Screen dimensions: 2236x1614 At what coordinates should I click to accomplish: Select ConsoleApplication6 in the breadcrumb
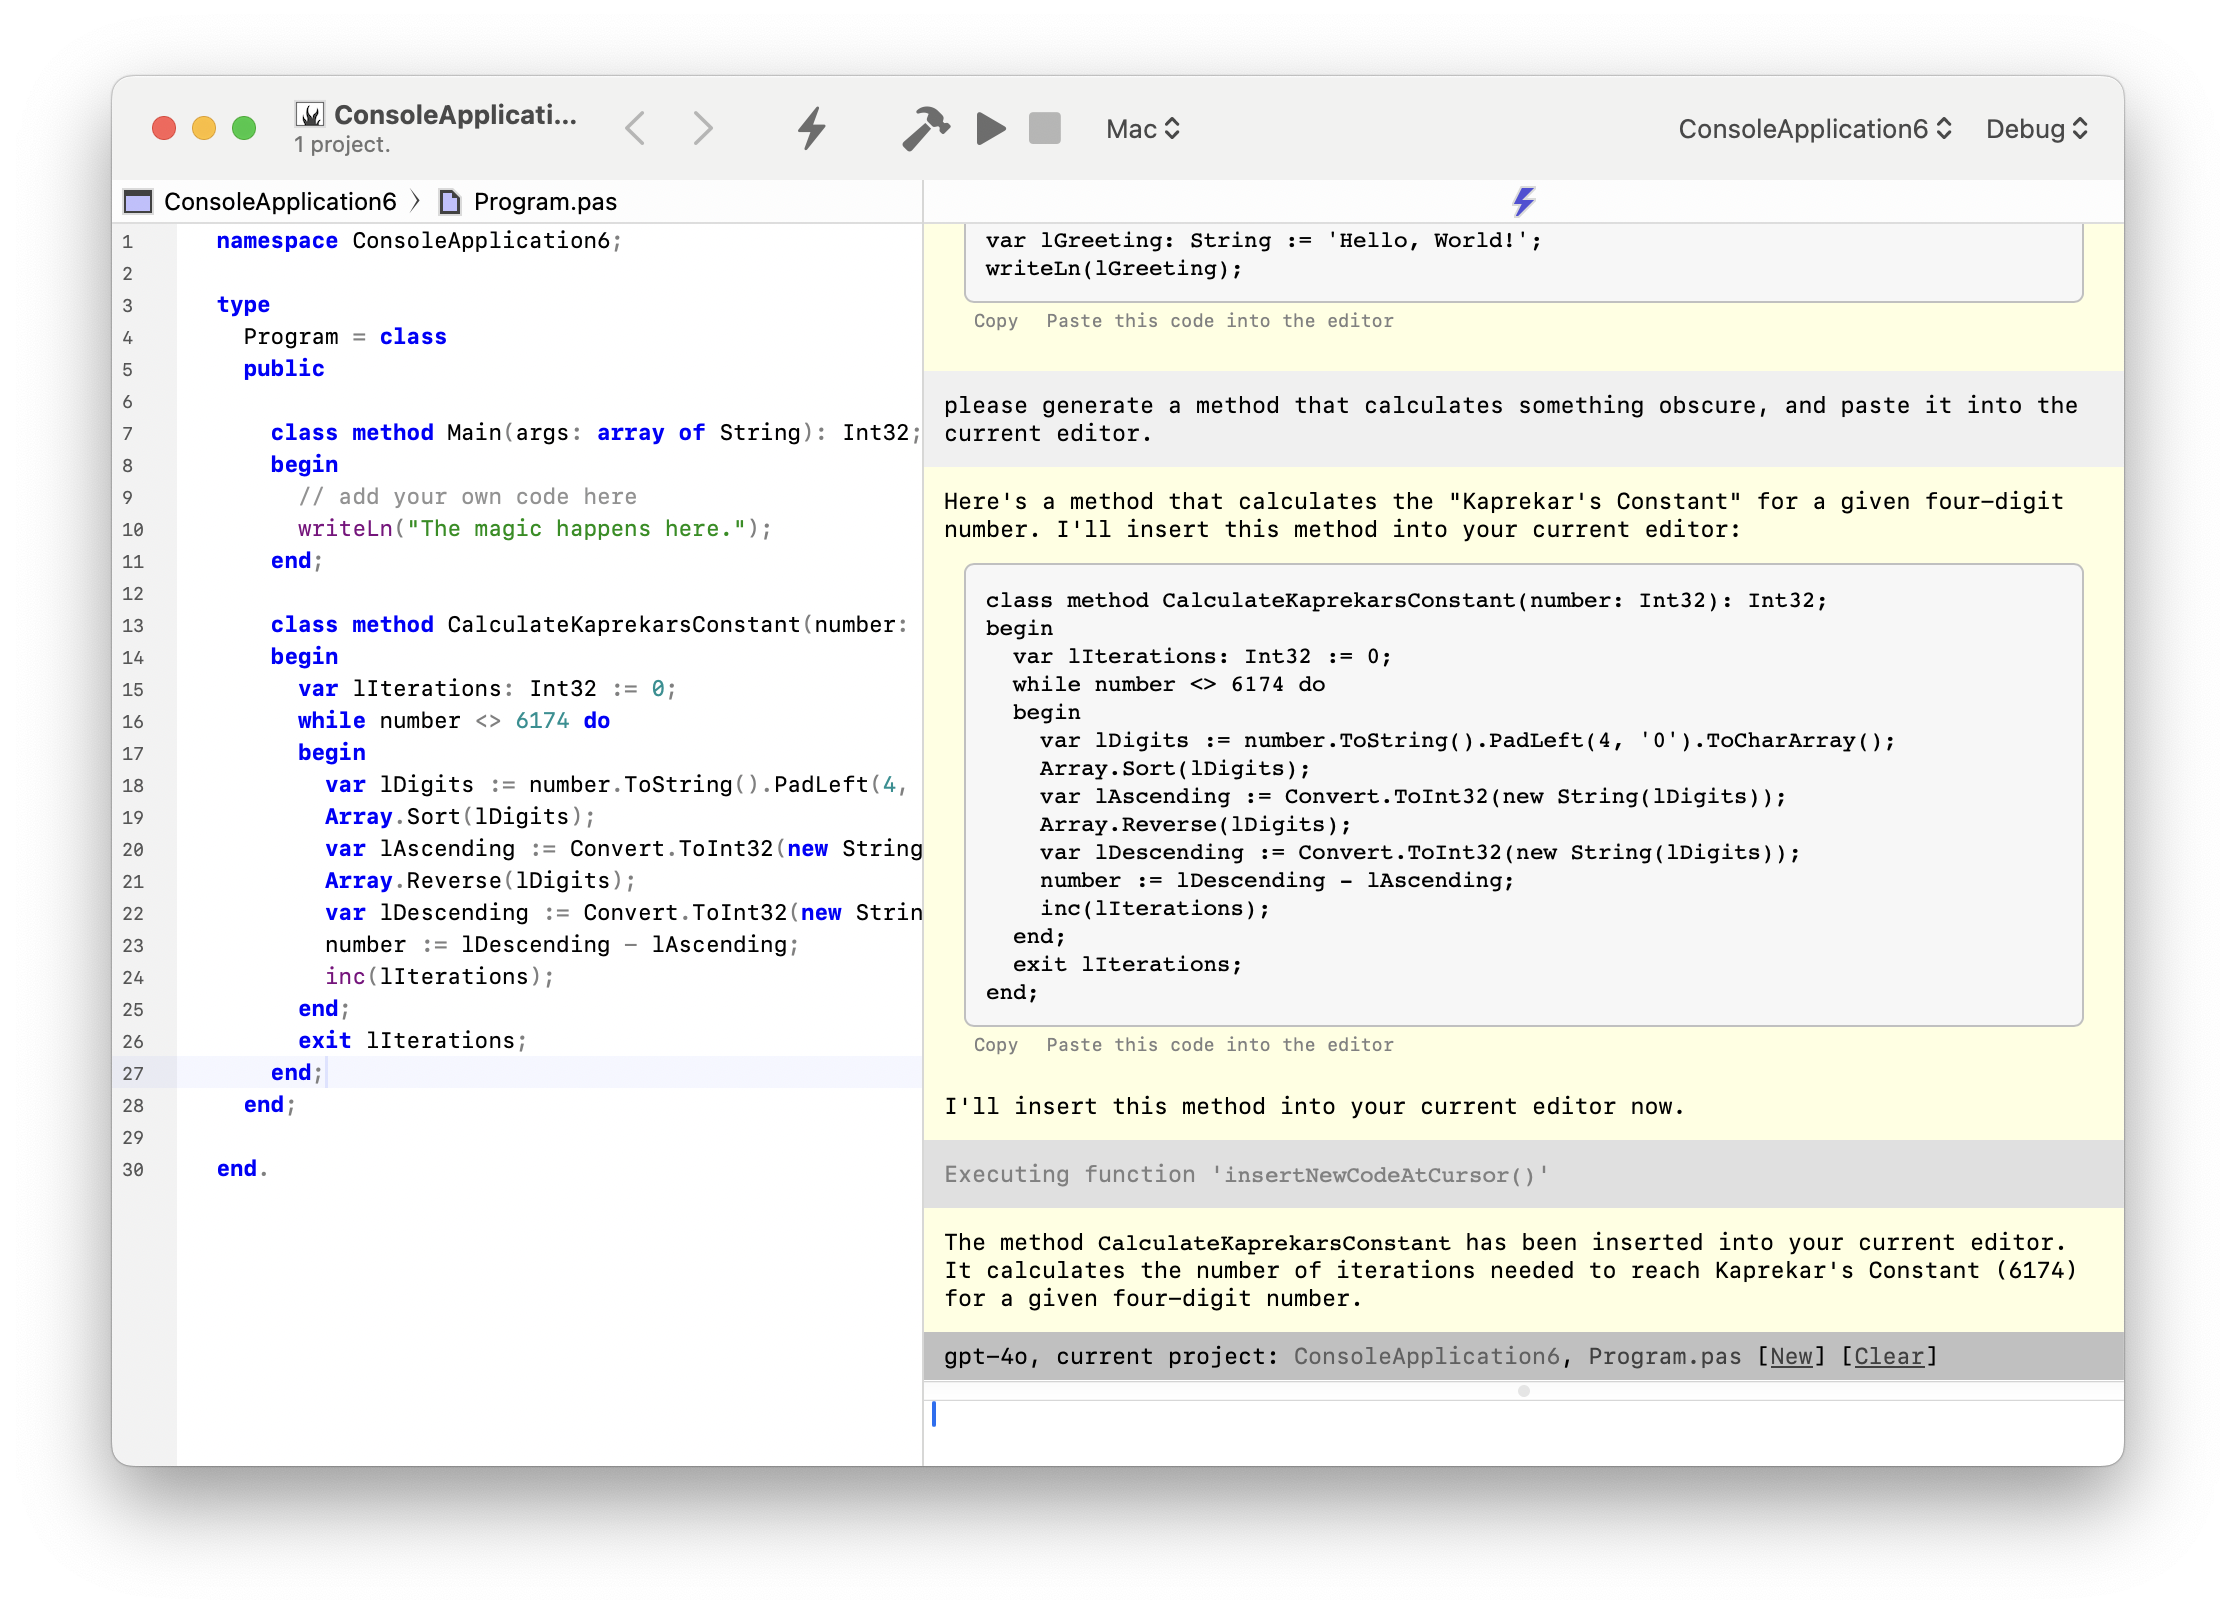(x=280, y=202)
